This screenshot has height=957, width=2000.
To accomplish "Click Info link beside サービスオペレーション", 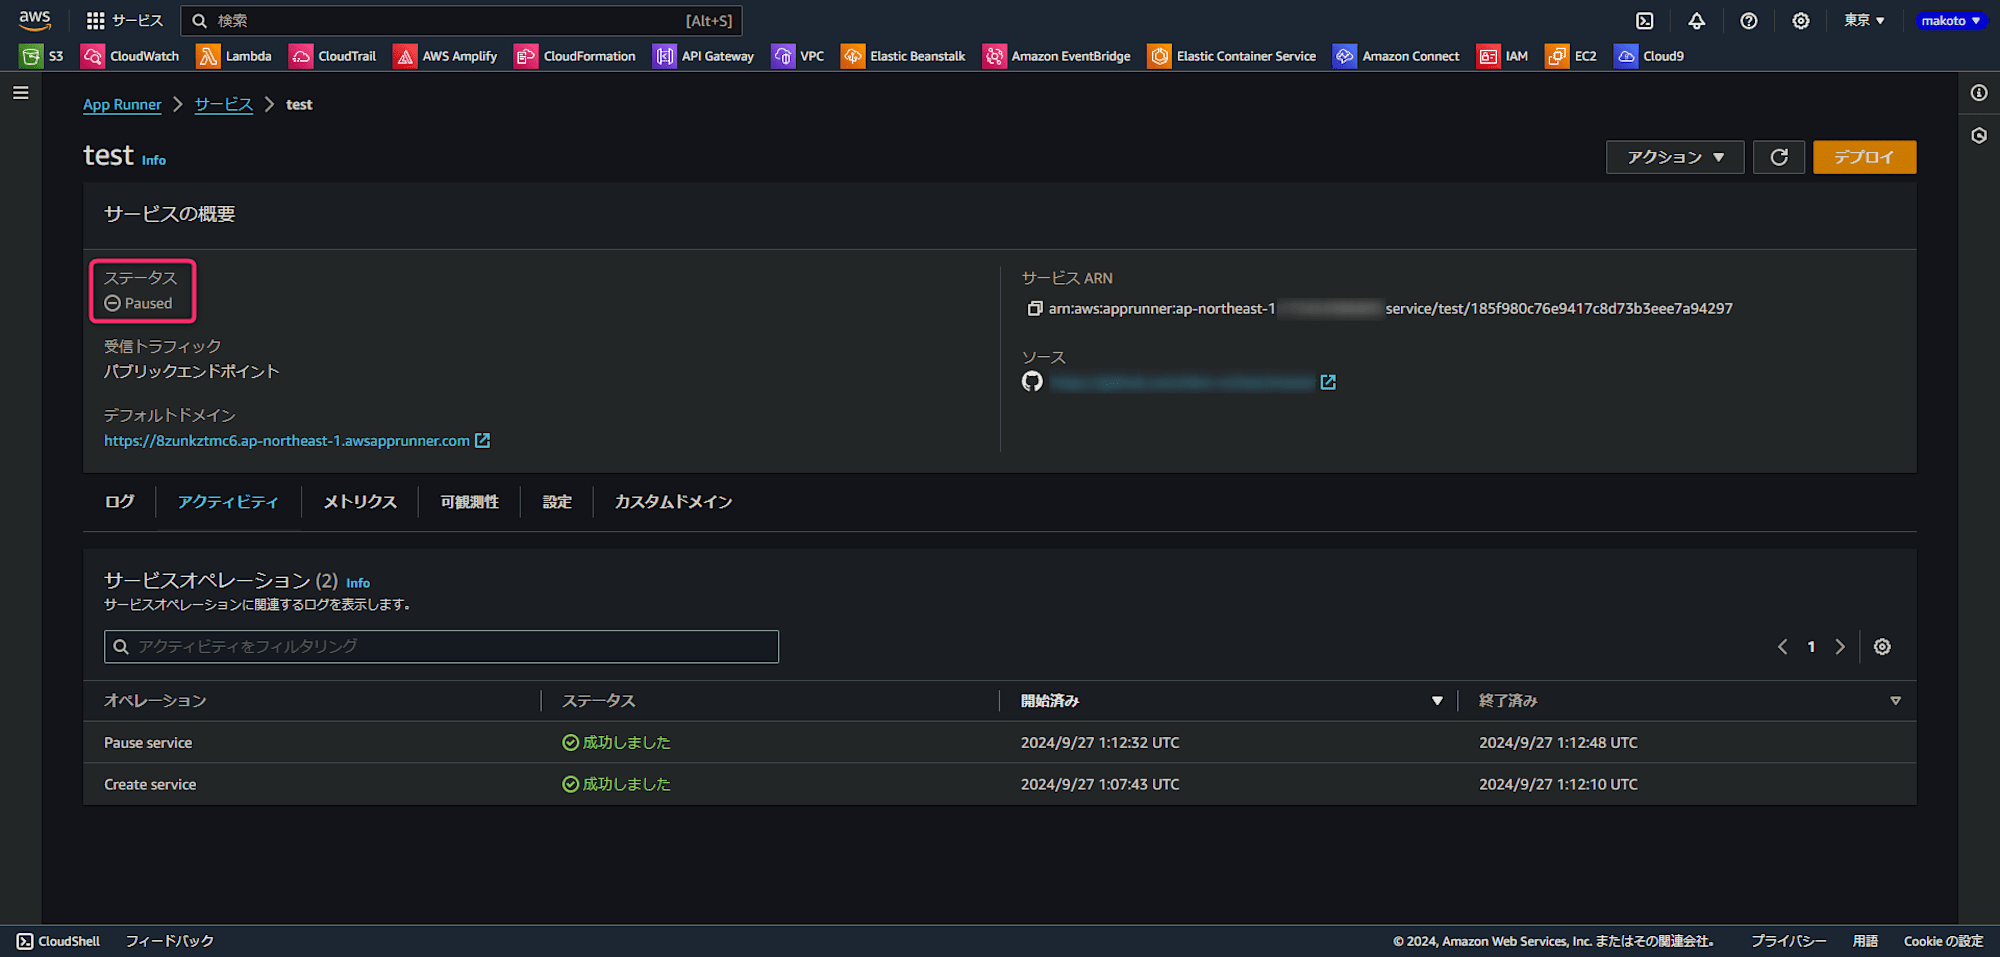I will click(x=358, y=583).
